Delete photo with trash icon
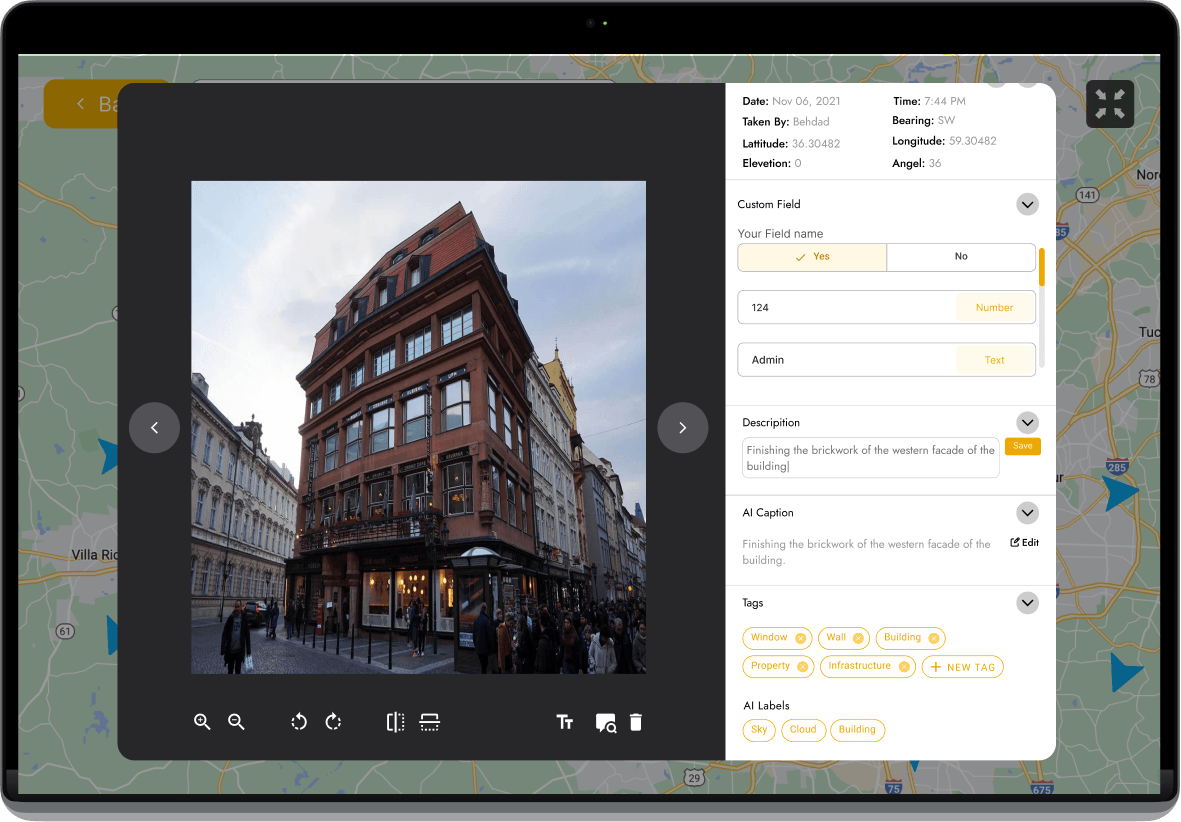 636,722
